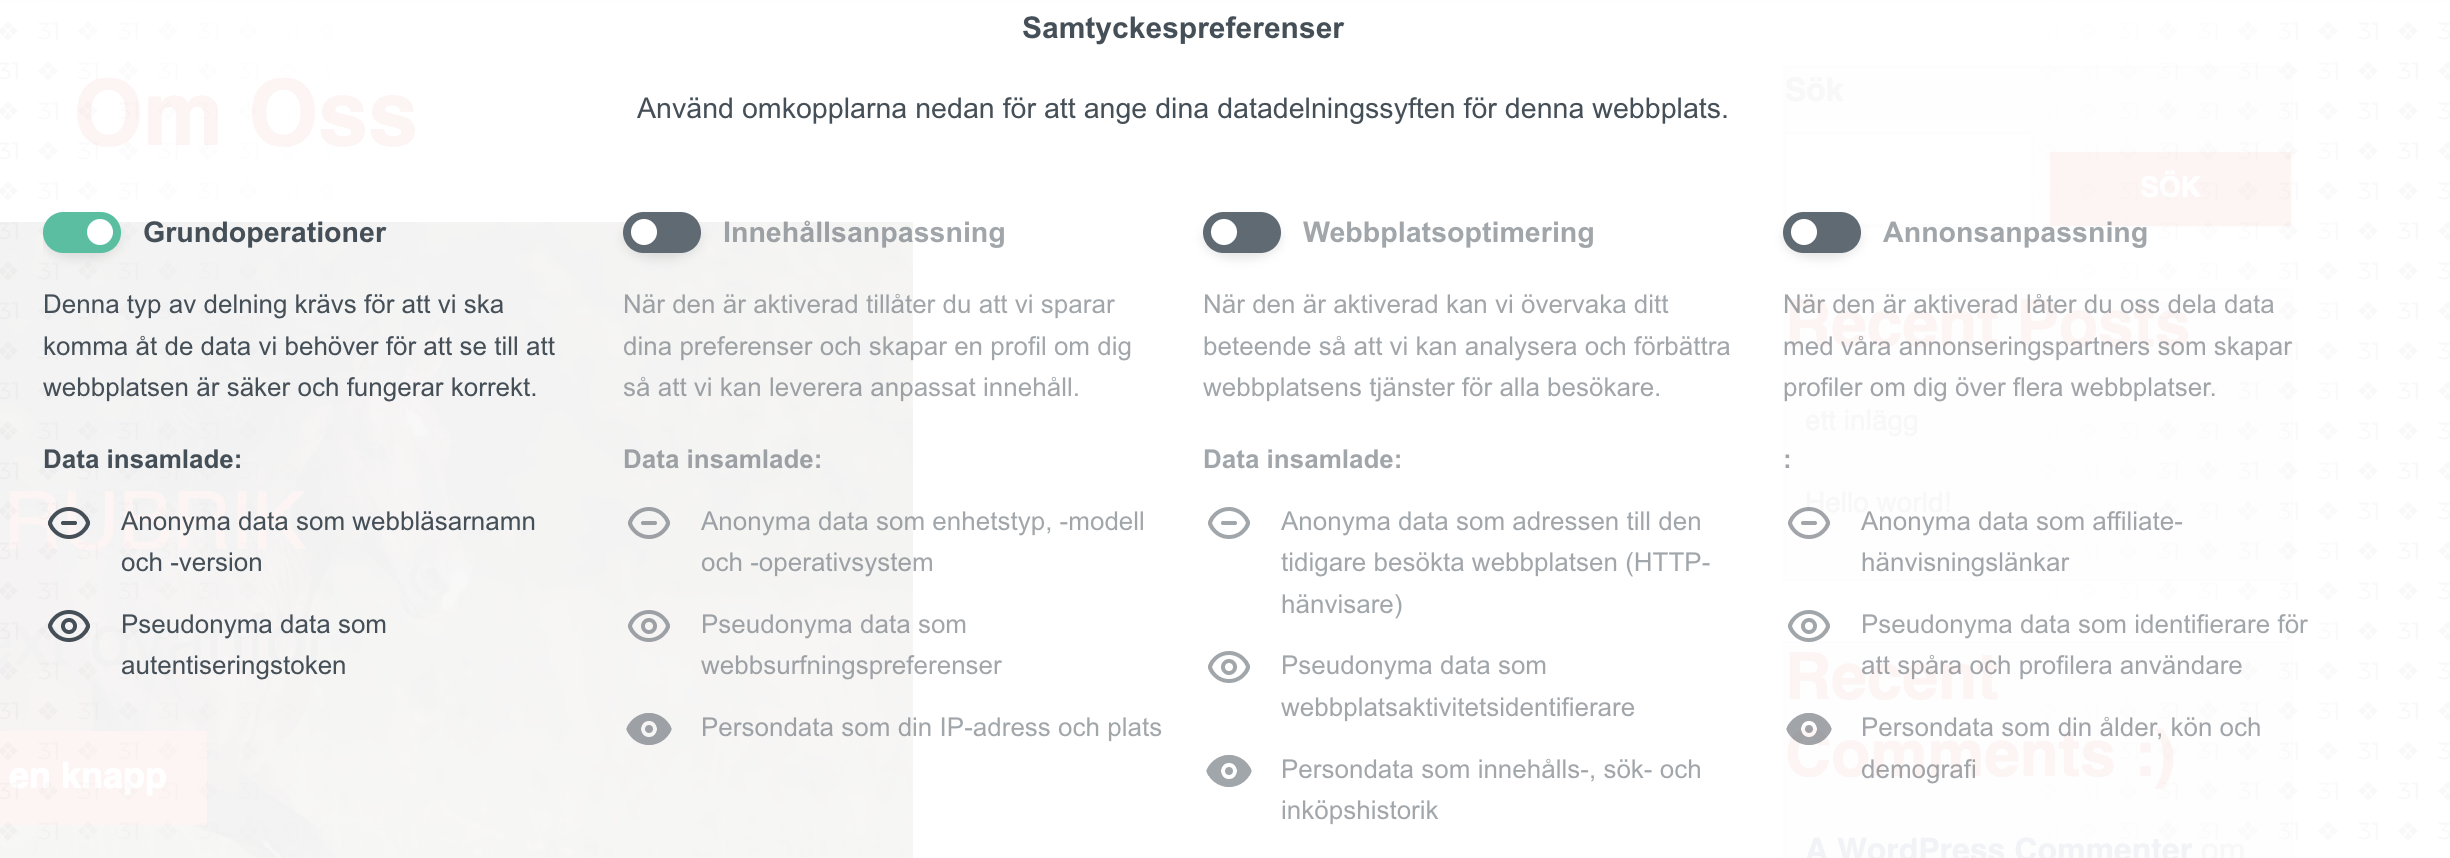Screen dimensions: 2450x858
Task: Click the Webbplatsoptimering label text
Action: 1448,233
